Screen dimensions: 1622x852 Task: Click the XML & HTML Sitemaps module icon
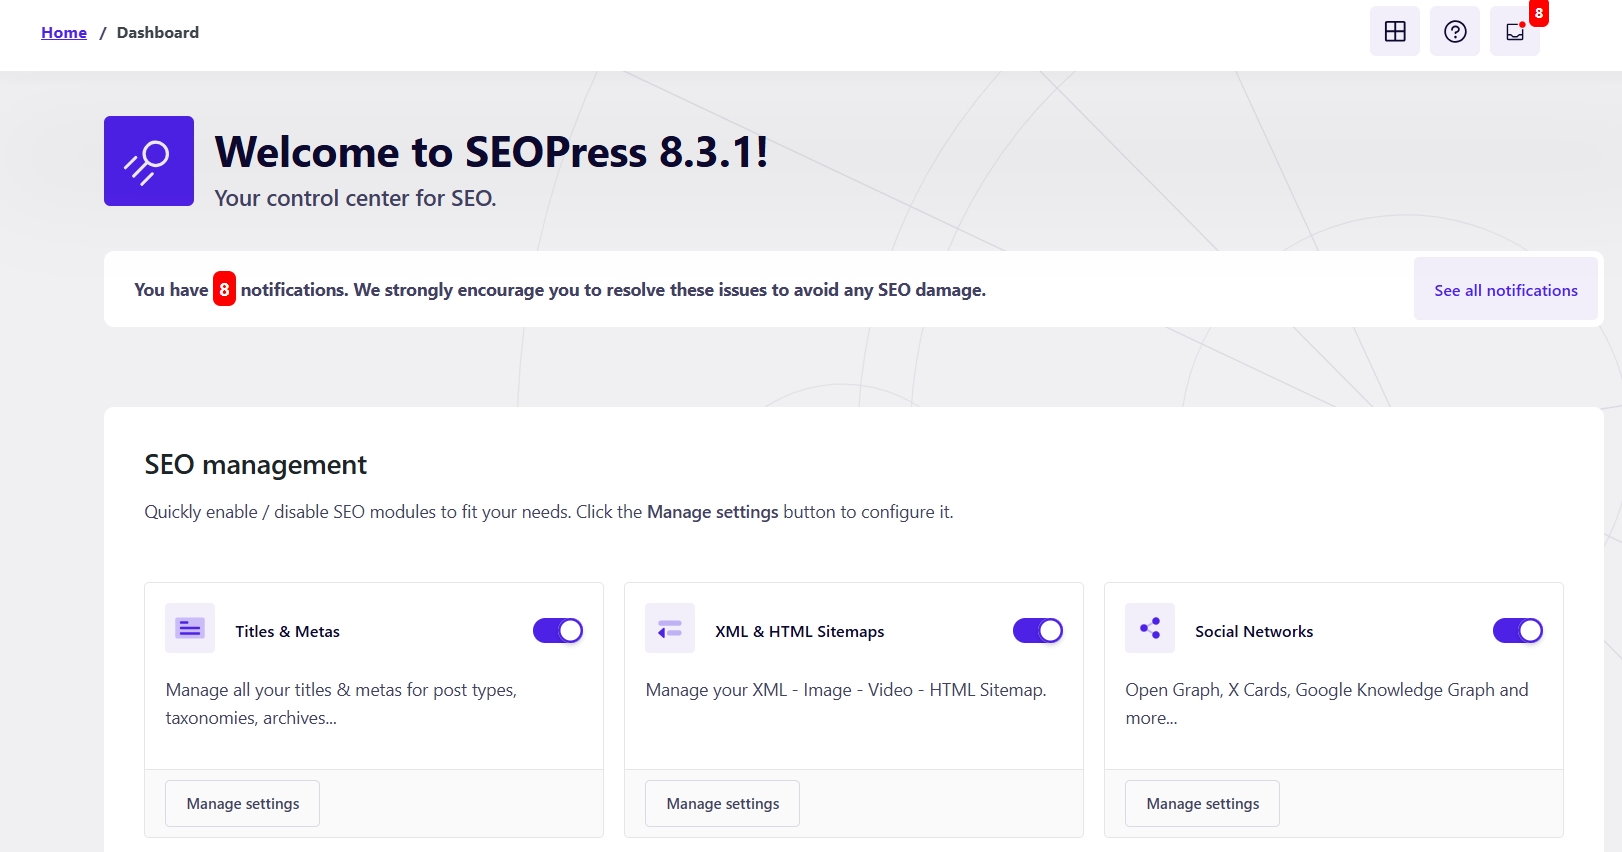670,628
